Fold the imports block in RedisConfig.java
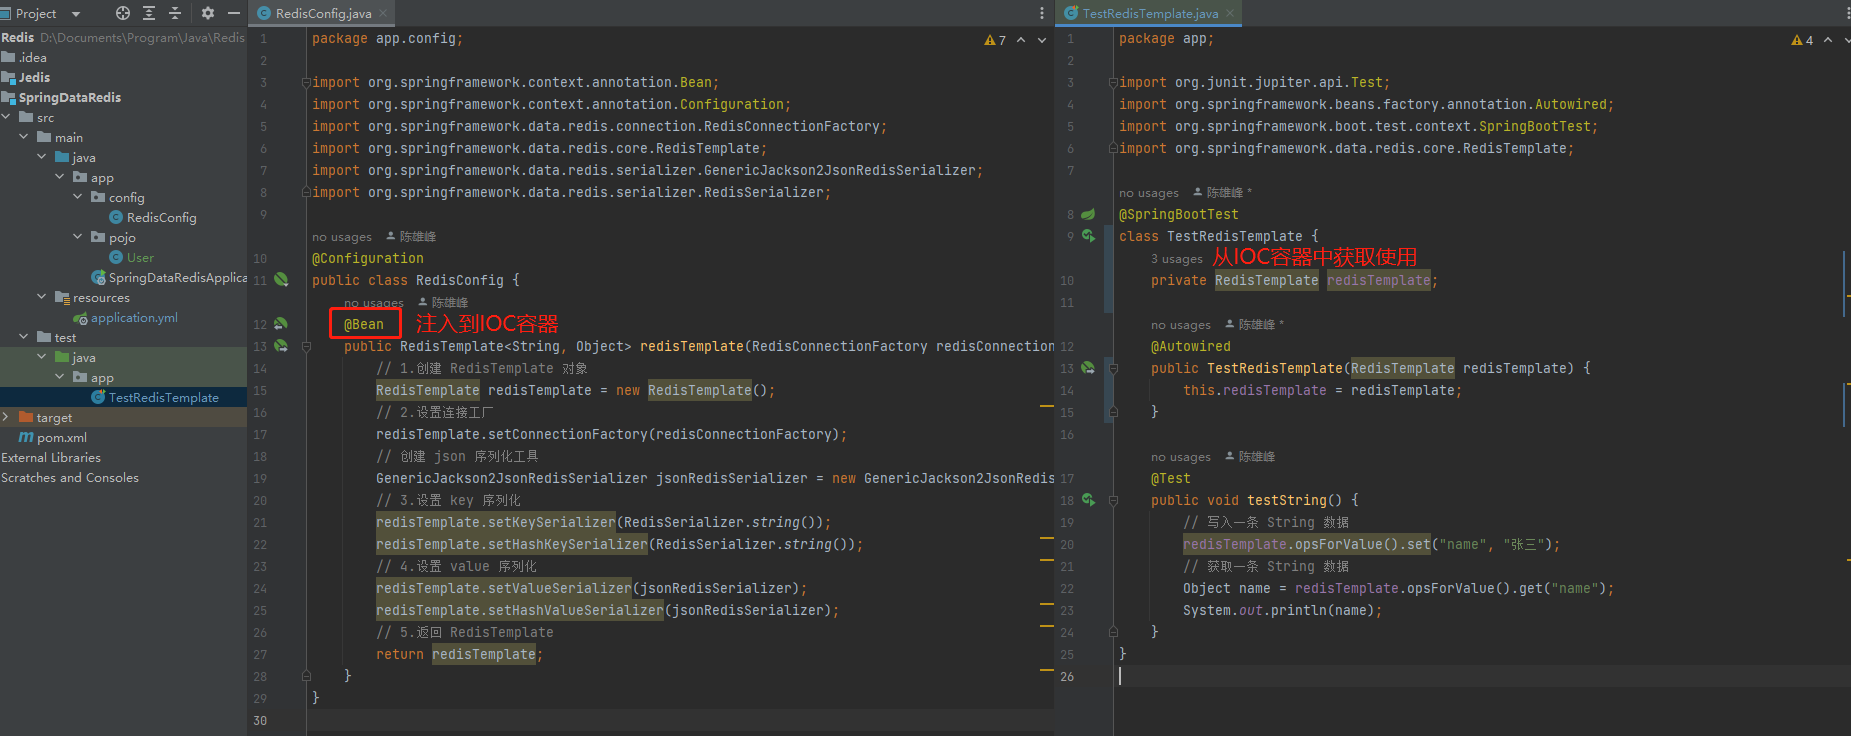Screen dimensions: 1851x736 [306, 82]
